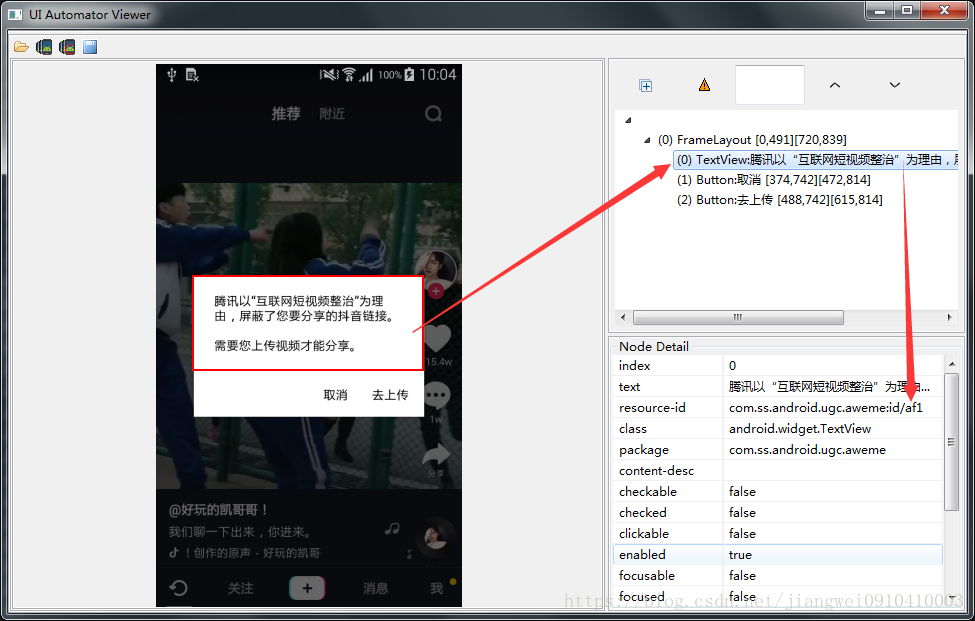Click the focusable row in Node Detail

point(778,576)
